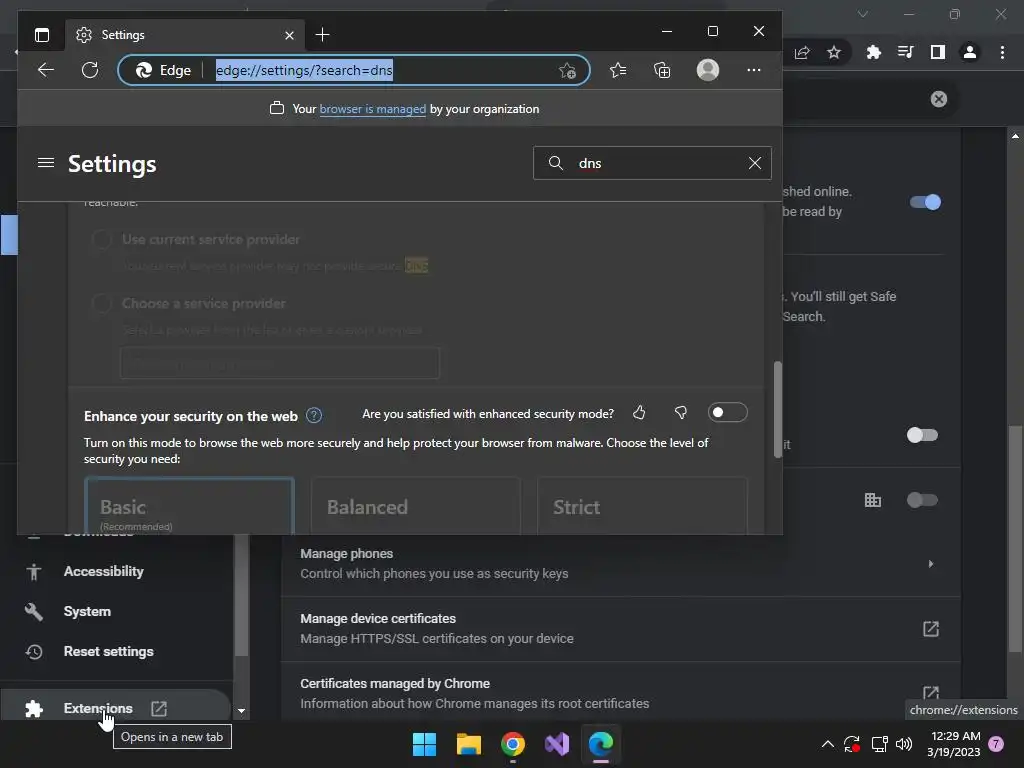Image resolution: width=1024 pixels, height=768 pixels.
Task: Select Strict security level card
Action: 642,507
